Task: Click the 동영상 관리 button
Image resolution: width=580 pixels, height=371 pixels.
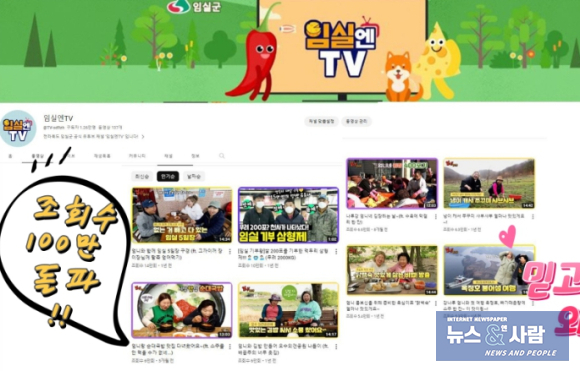Action: (x=356, y=121)
